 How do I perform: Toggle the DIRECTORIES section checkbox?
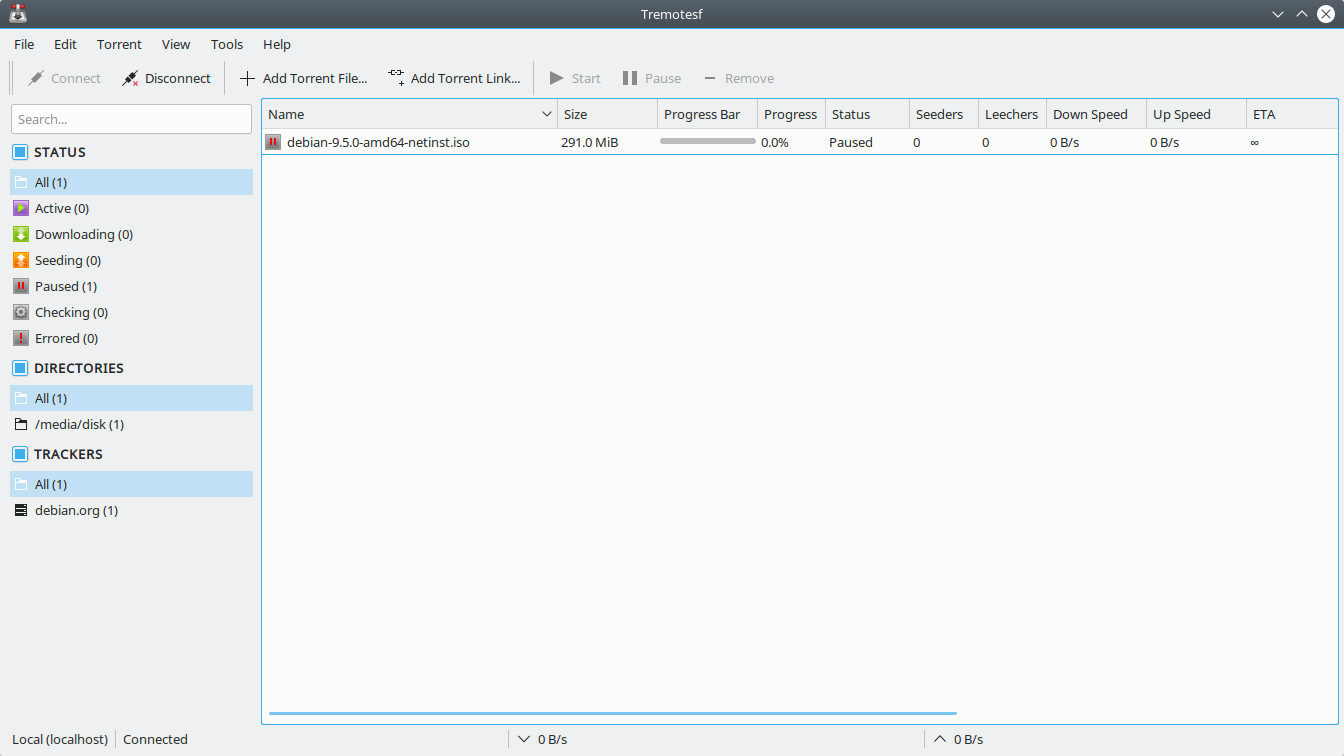coord(20,368)
